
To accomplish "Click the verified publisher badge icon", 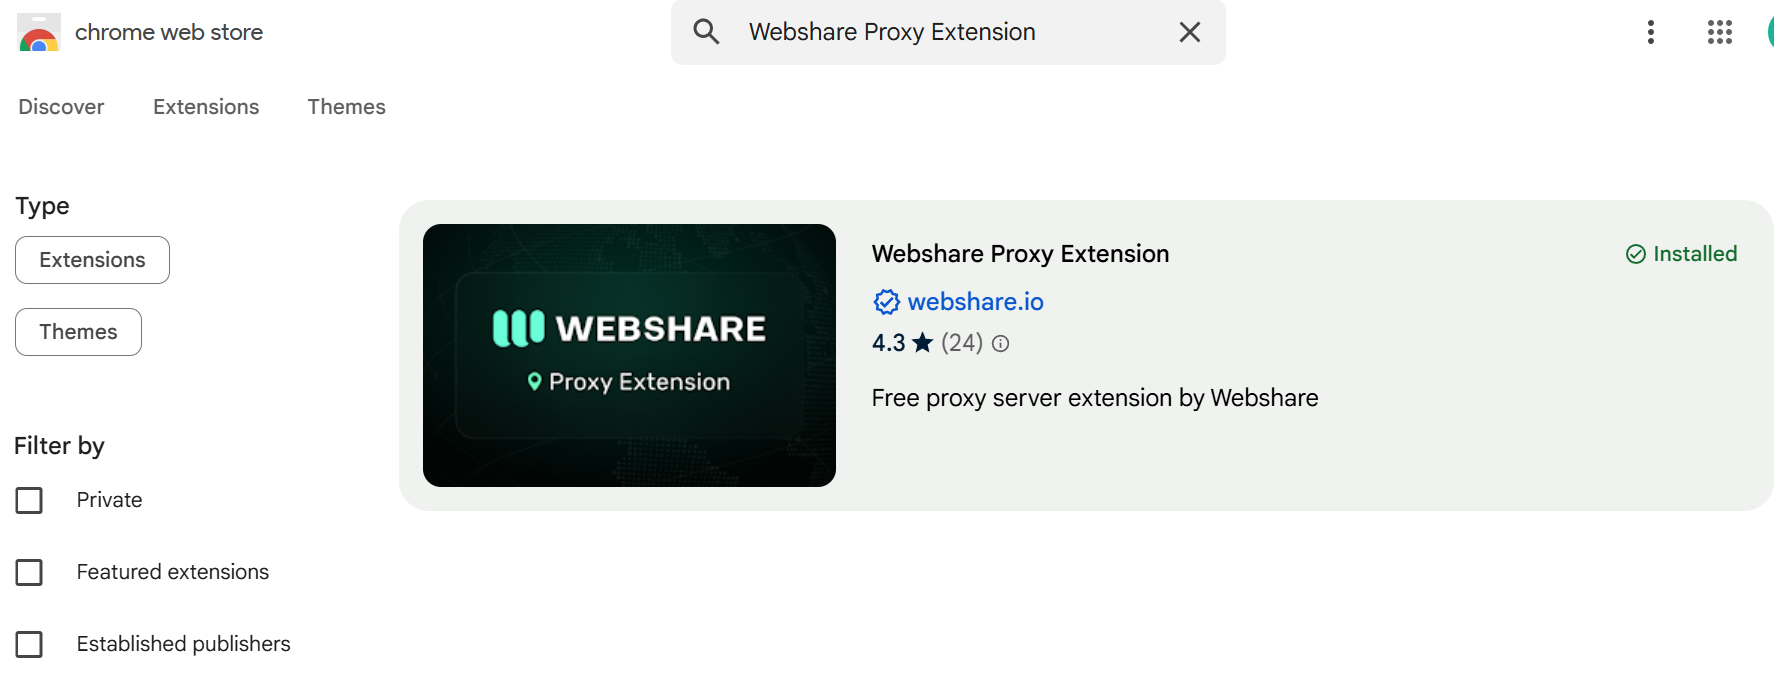I will point(886,302).
